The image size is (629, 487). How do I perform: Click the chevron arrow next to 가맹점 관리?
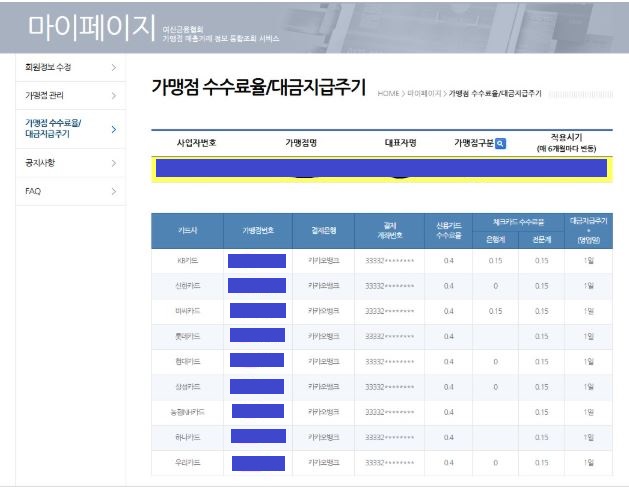(114, 96)
